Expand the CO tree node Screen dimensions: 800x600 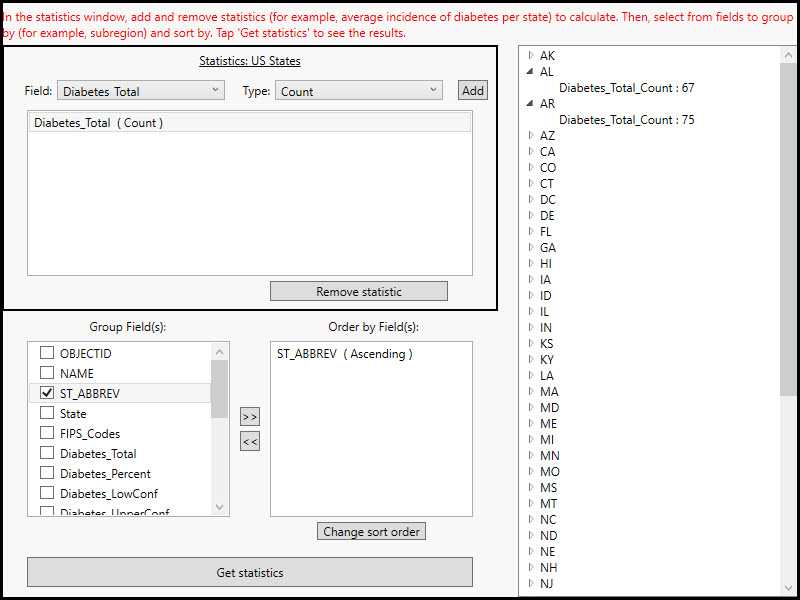click(x=531, y=167)
